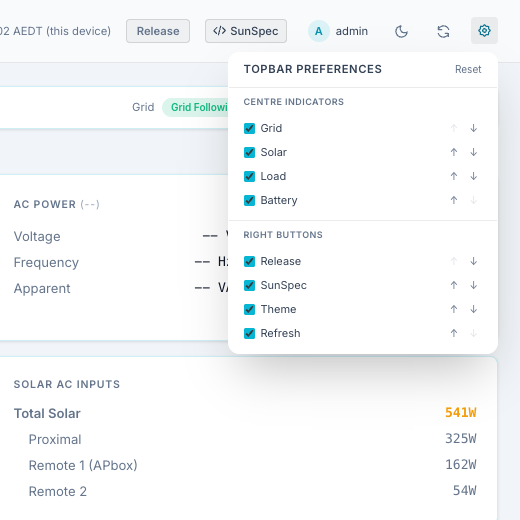
Task: Disable the SunSpec button checkbox
Action: 249,285
